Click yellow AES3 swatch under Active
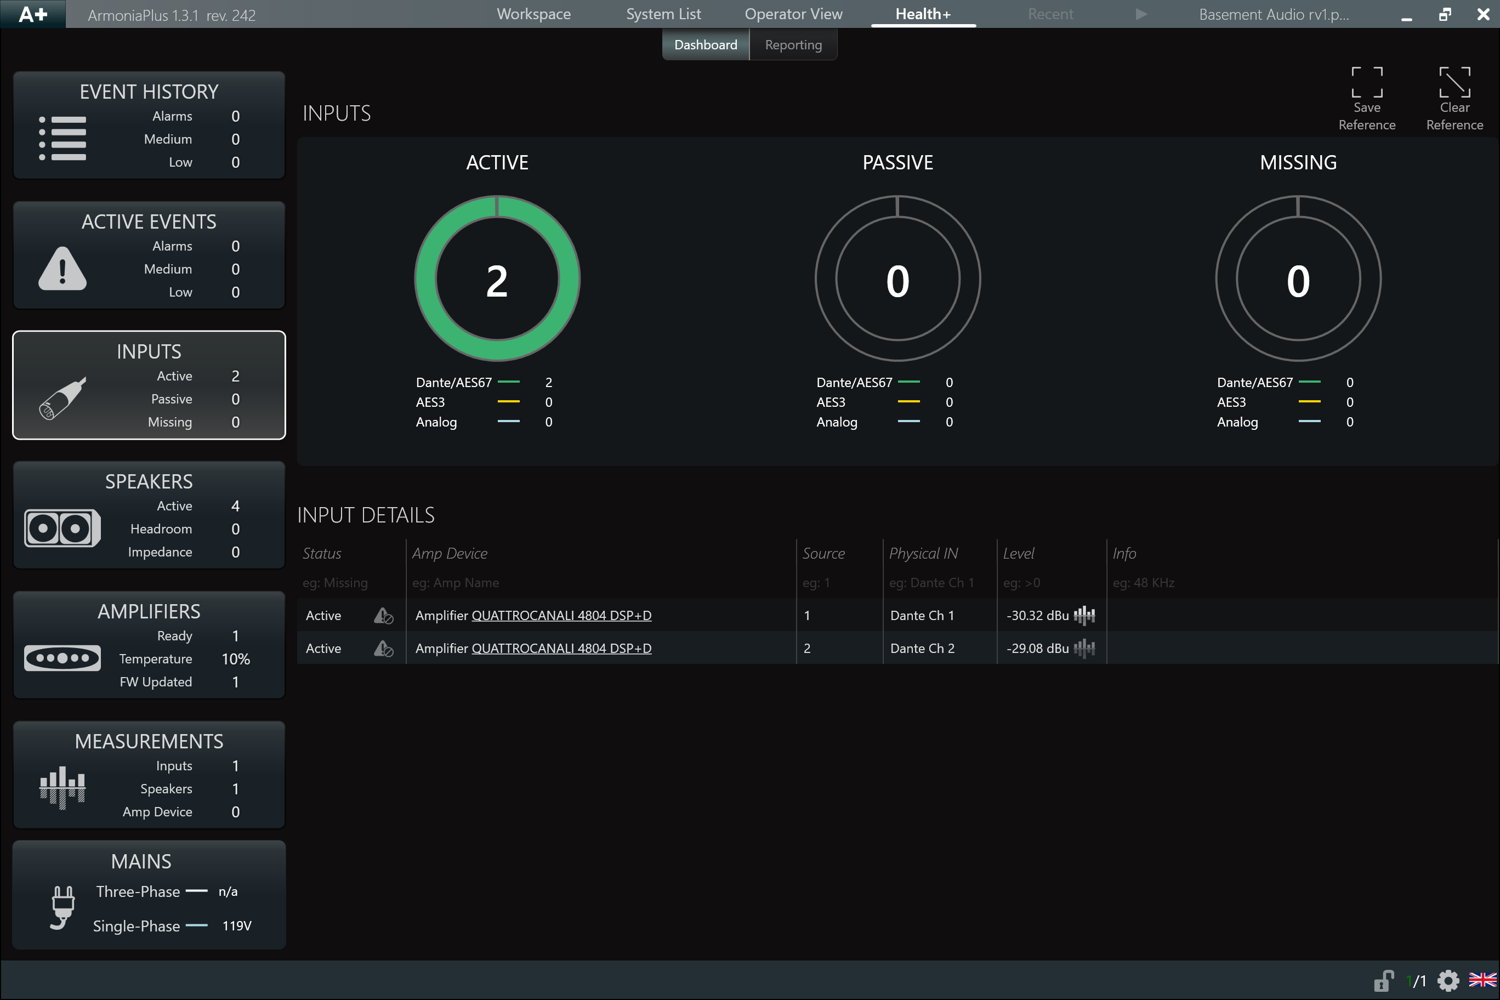 509,402
